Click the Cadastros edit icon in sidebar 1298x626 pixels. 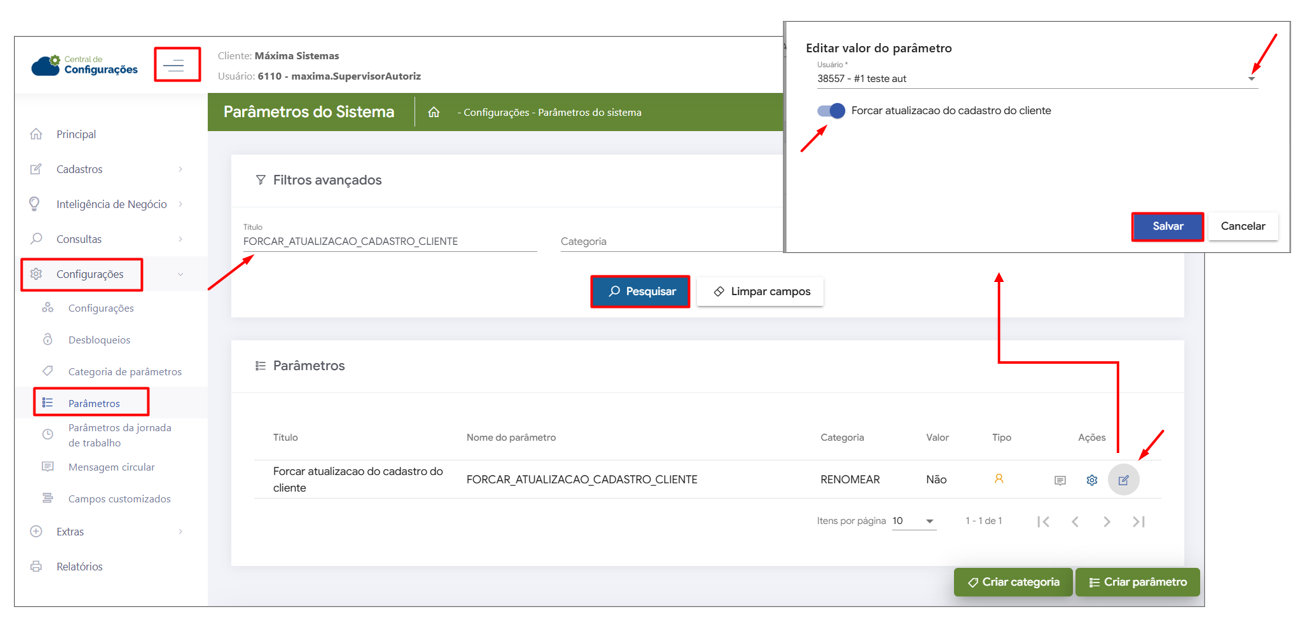point(36,169)
